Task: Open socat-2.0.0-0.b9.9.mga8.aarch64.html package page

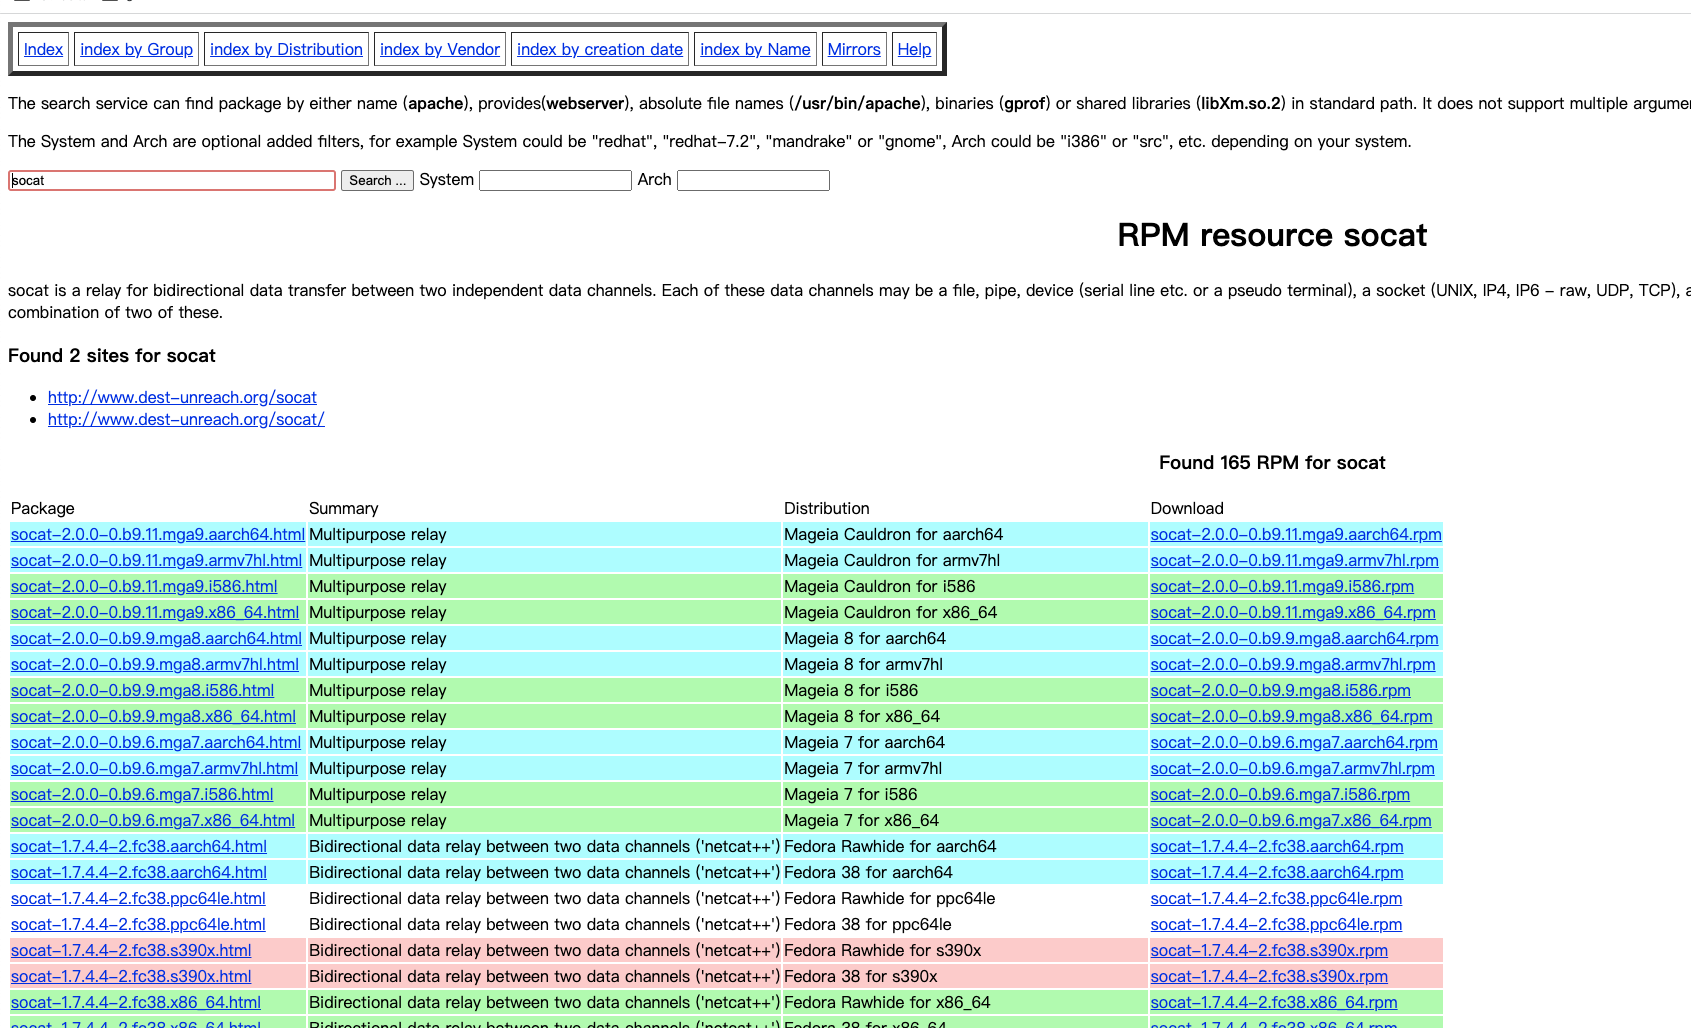Action: pyautogui.click(x=156, y=638)
